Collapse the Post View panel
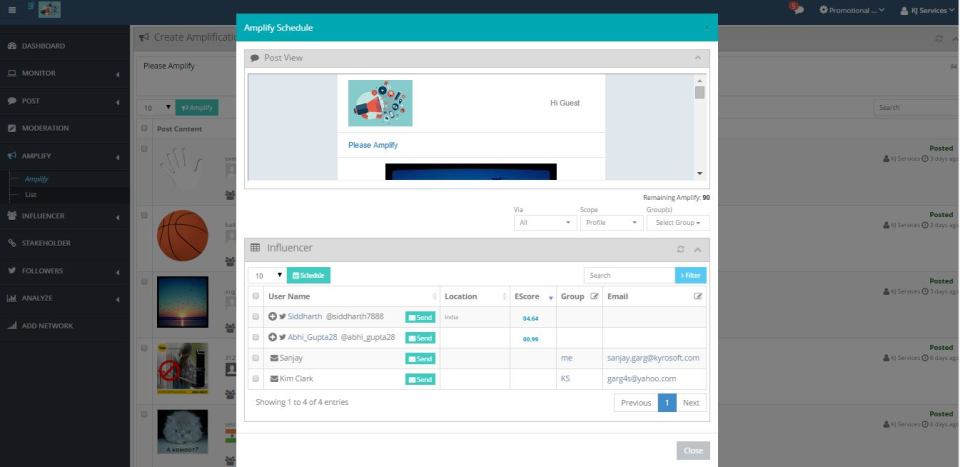Viewport: 960px width, 467px height. click(697, 58)
